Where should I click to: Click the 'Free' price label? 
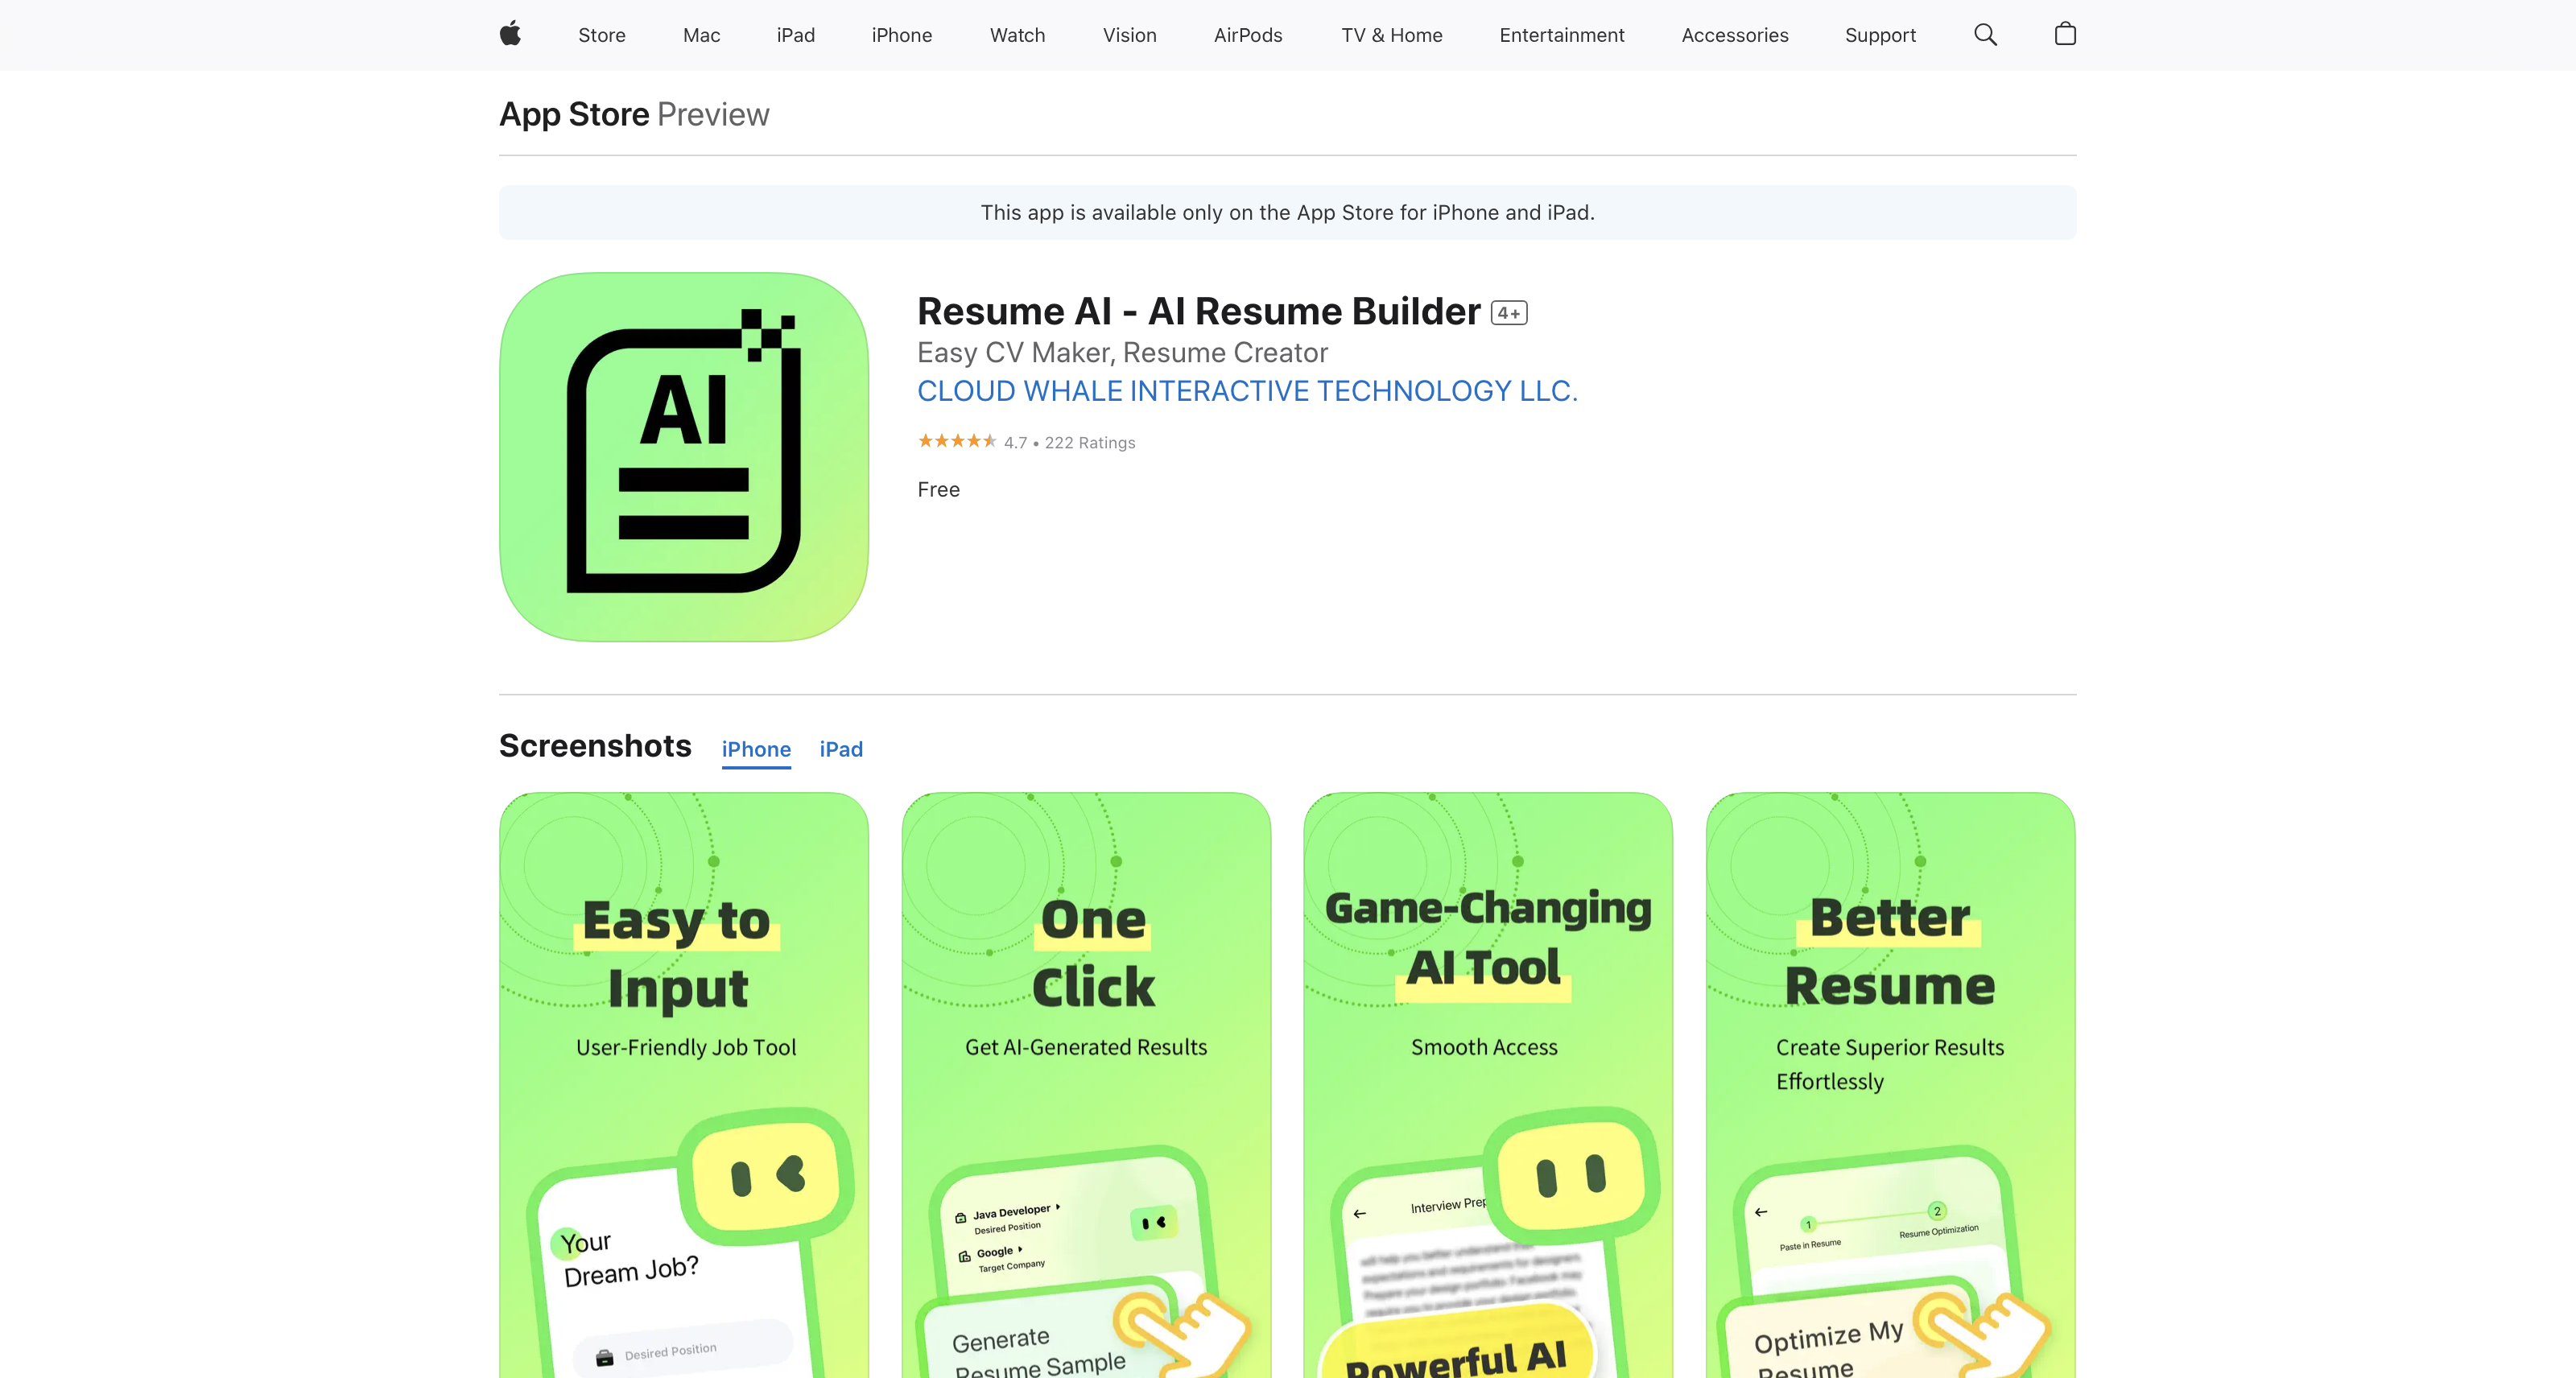point(939,489)
